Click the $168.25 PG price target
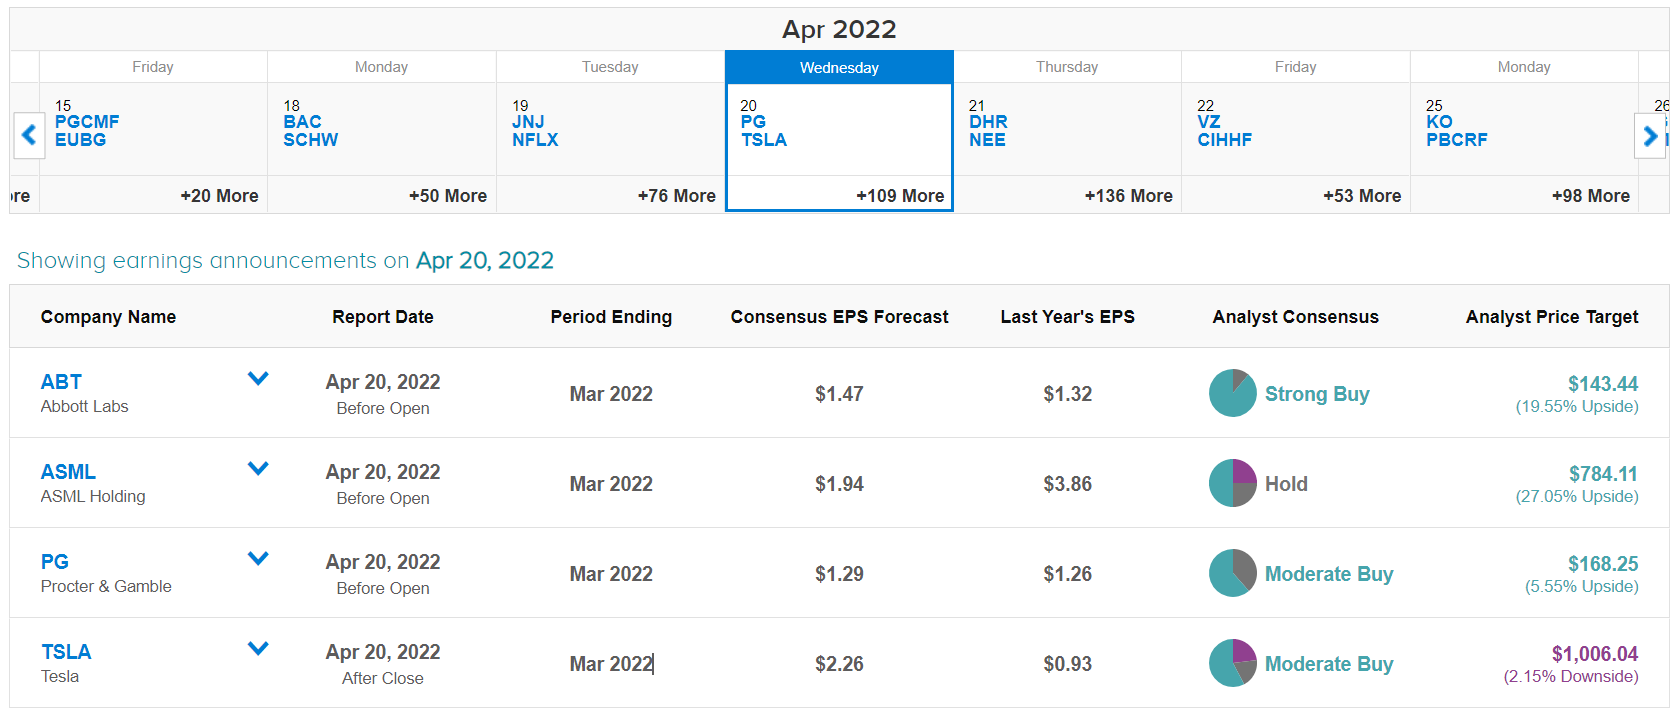Viewport: 1678px width, 716px height. (x=1603, y=564)
